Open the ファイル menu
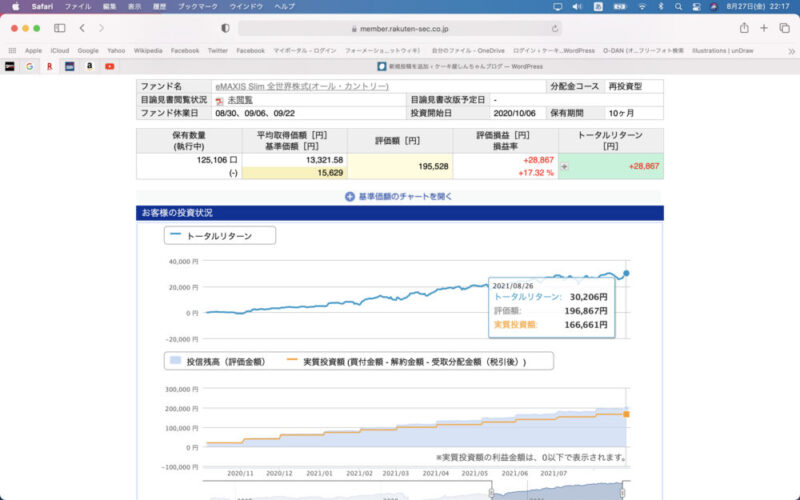The height and width of the screenshot is (500, 800). pyautogui.click(x=78, y=7)
